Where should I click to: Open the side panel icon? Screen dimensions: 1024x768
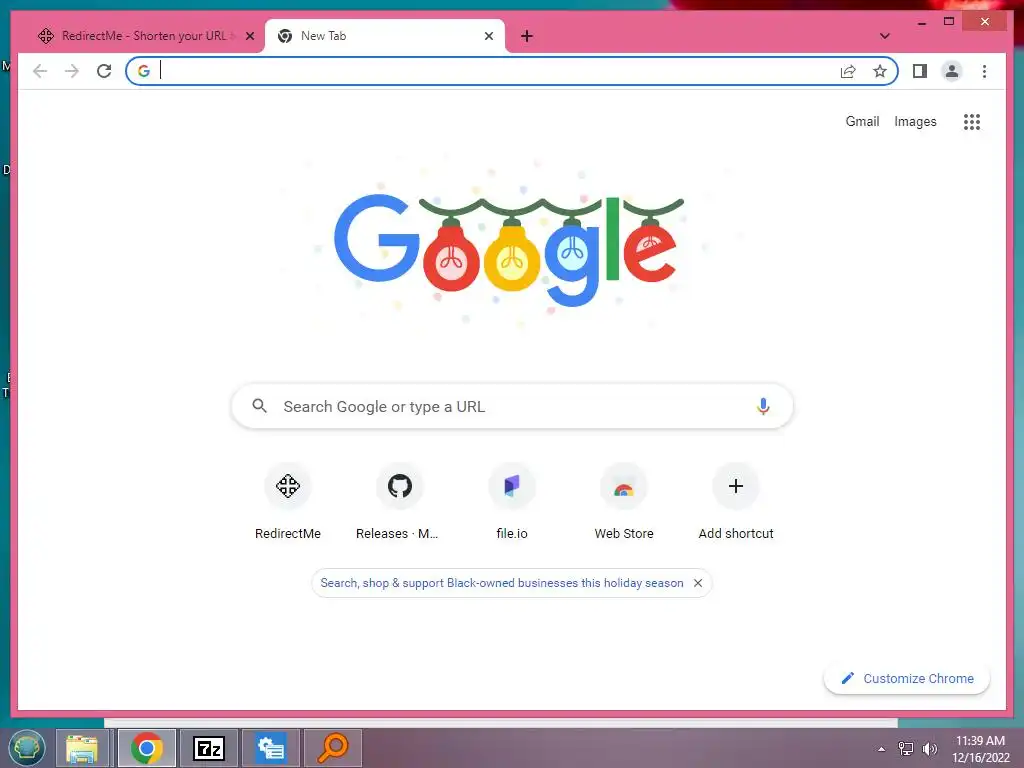click(x=920, y=71)
